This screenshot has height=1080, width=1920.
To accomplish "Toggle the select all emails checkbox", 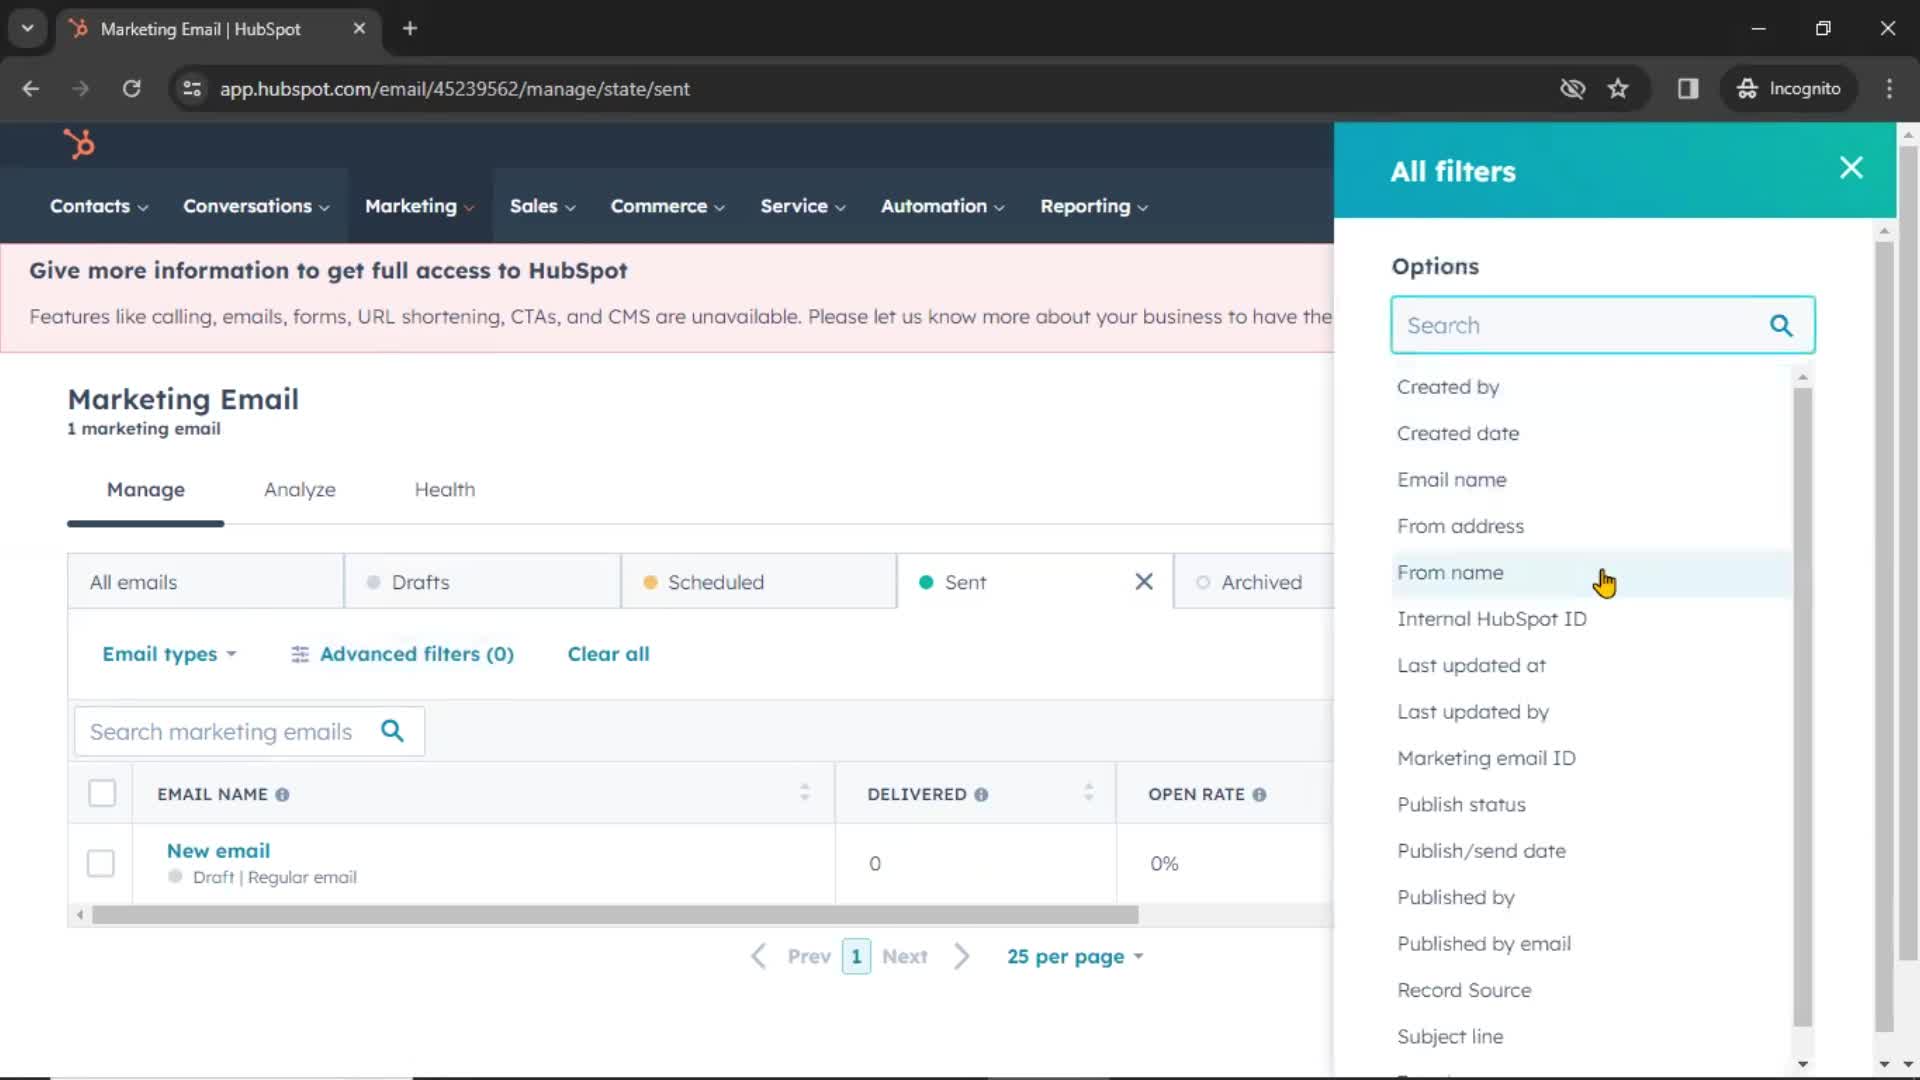I will pos(102,793).
